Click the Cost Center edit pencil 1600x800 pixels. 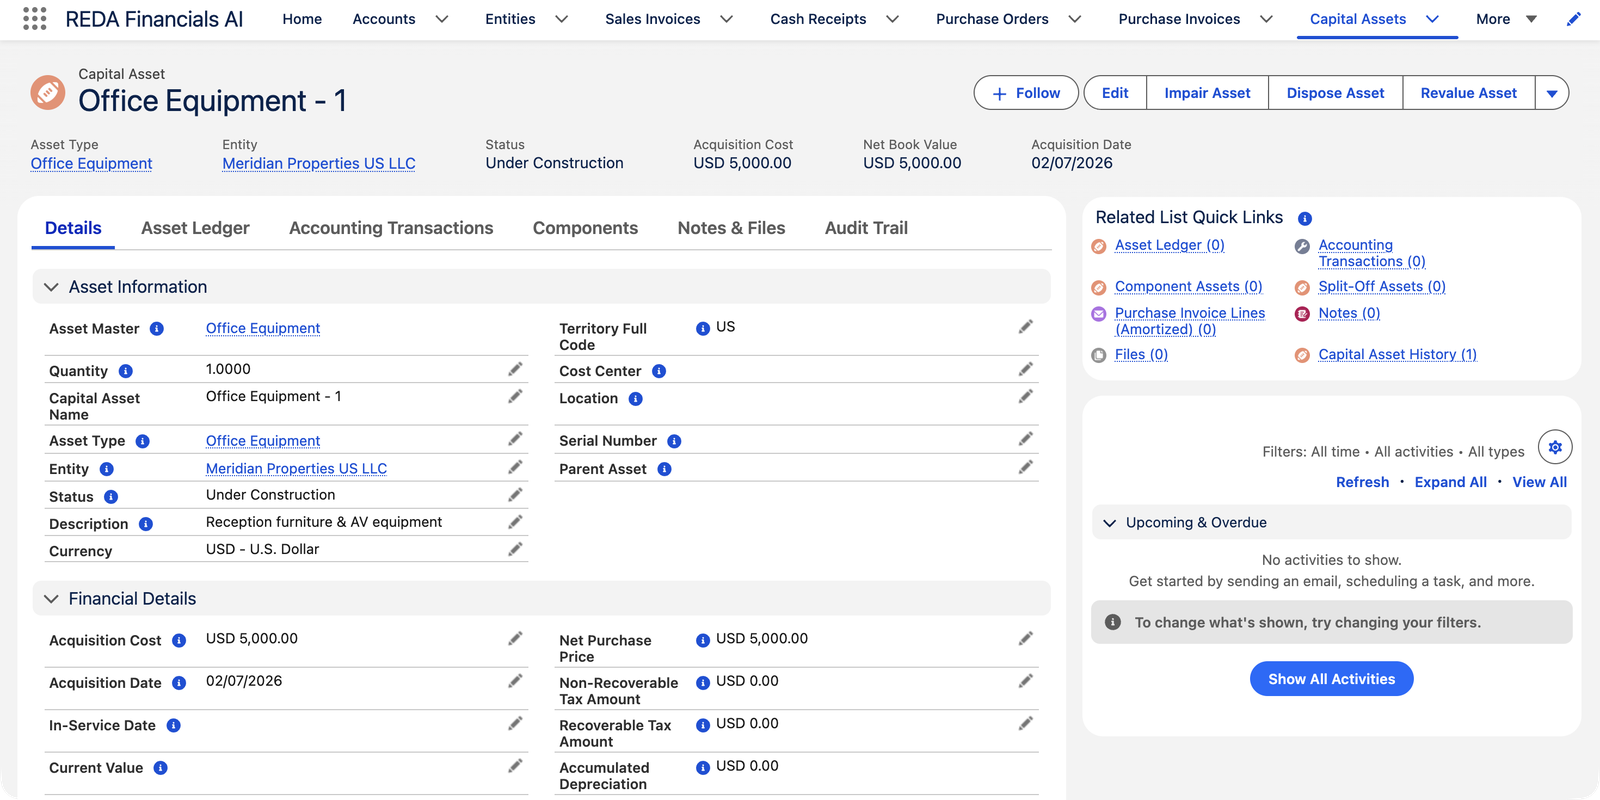(x=1026, y=370)
